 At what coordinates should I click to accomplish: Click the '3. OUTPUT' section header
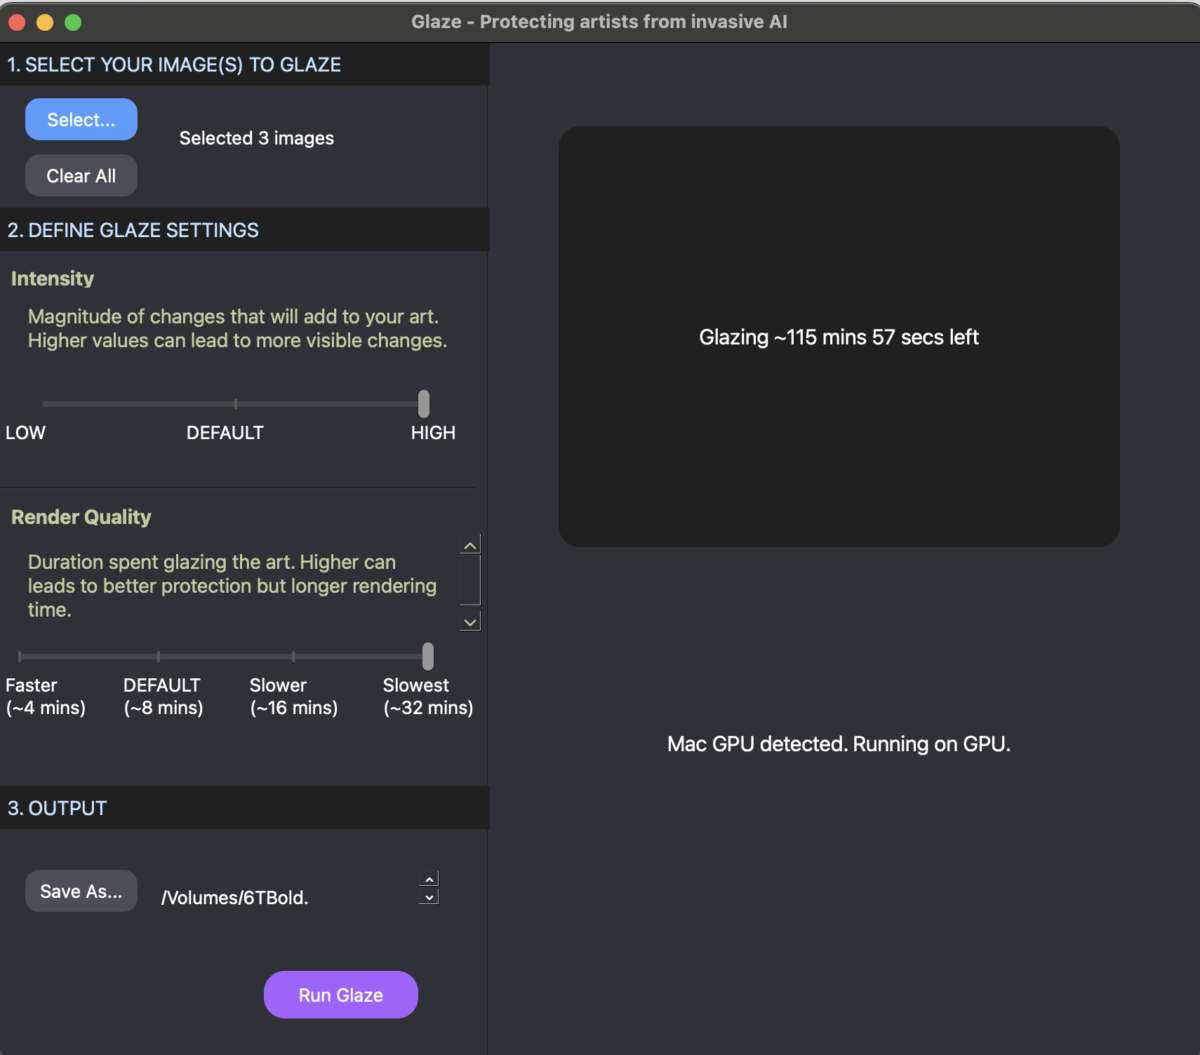(57, 808)
